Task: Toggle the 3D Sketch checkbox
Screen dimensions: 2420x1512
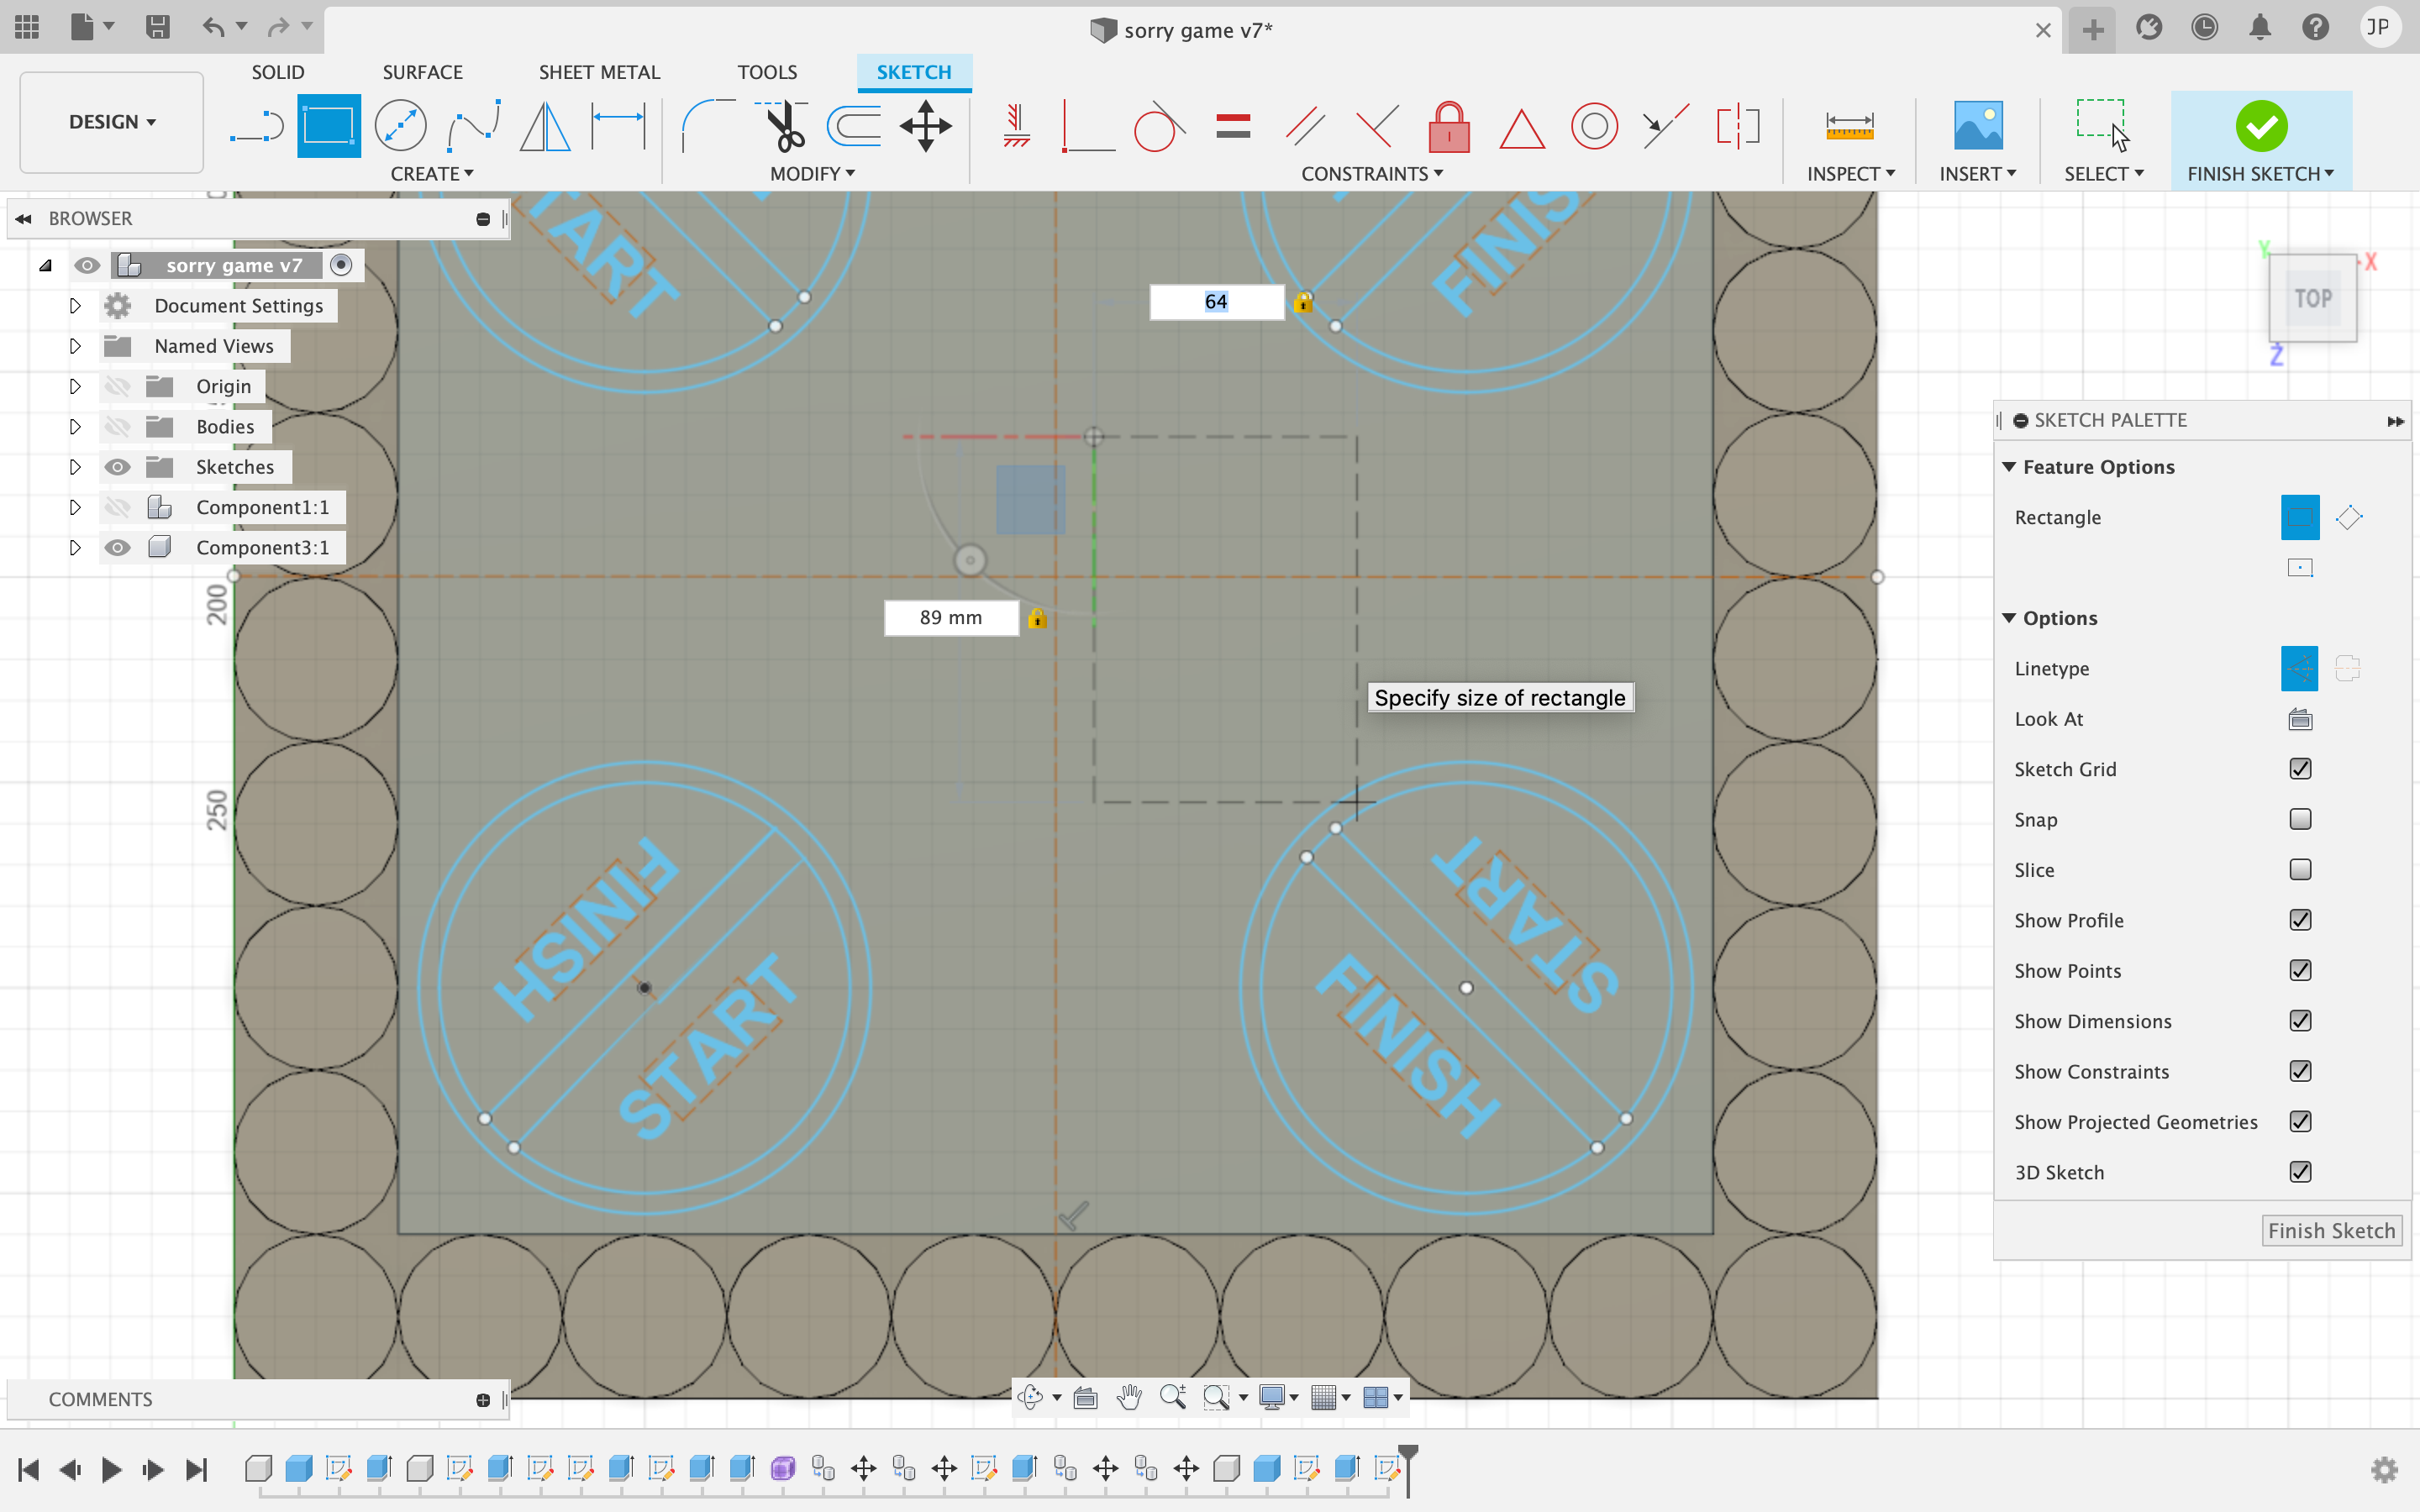Action: [2300, 1172]
